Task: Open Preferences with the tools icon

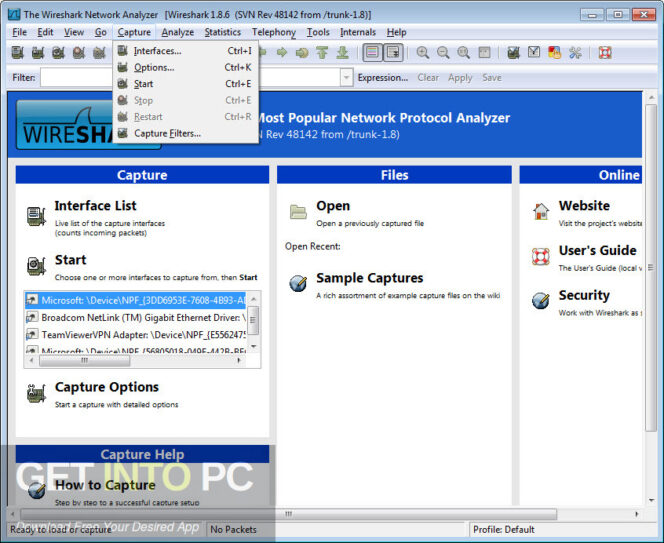Action: tap(575, 53)
